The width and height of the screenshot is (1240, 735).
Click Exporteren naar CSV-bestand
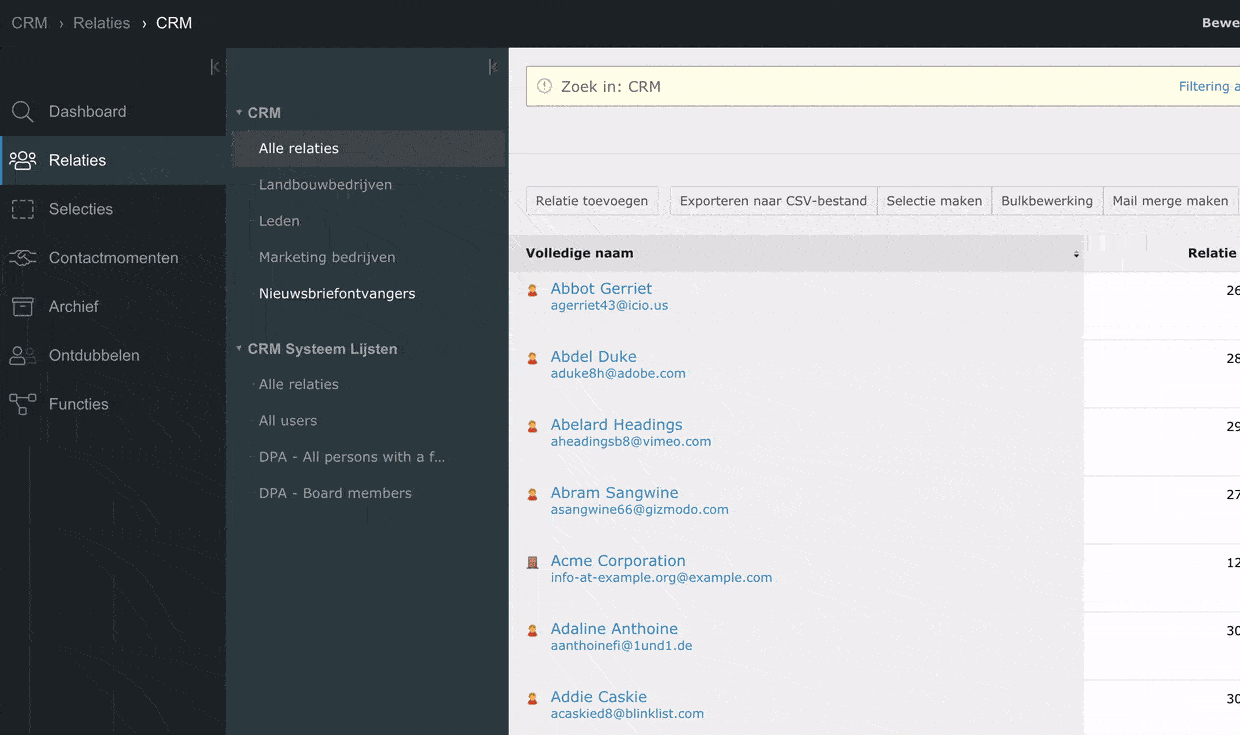pos(773,201)
